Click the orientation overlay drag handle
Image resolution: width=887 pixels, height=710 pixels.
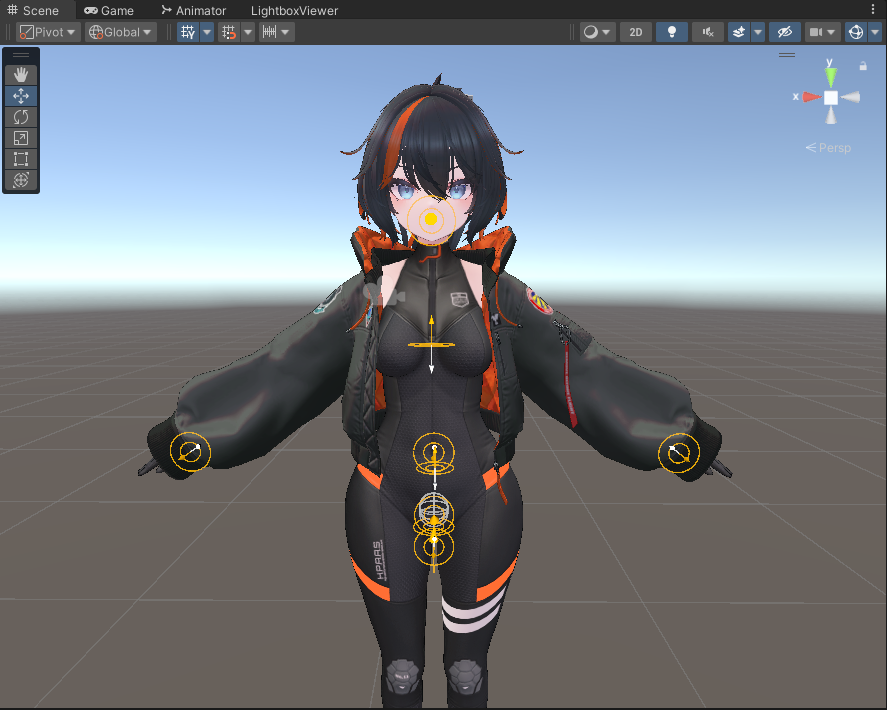787,55
